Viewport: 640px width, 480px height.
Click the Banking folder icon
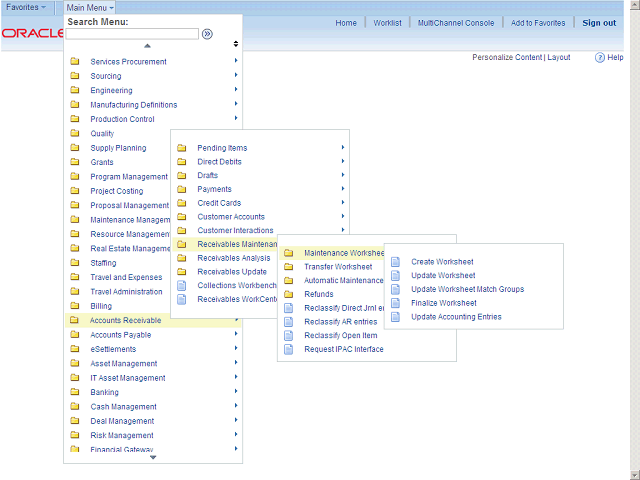coord(75,391)
